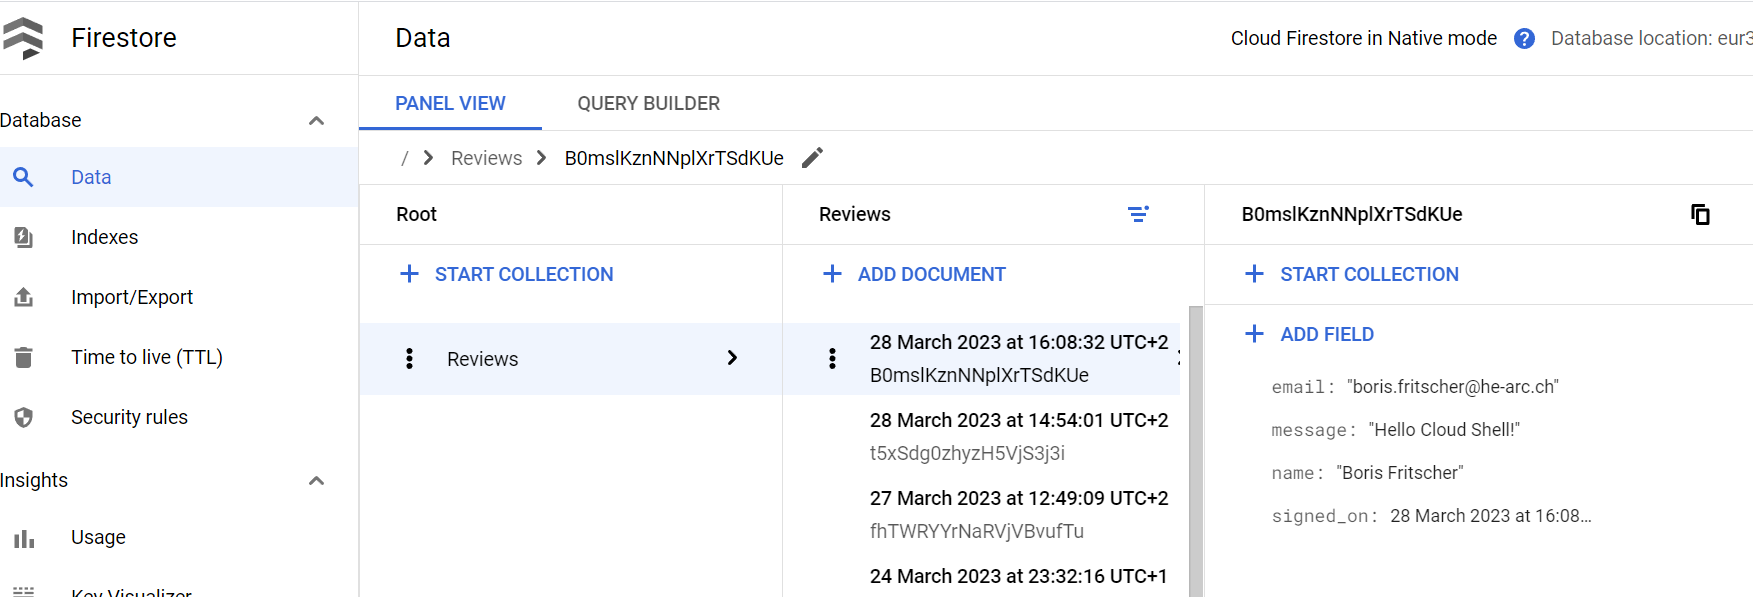Click the pencil edit path icon
1753x597 pixels.
click(x=812, y=158)
